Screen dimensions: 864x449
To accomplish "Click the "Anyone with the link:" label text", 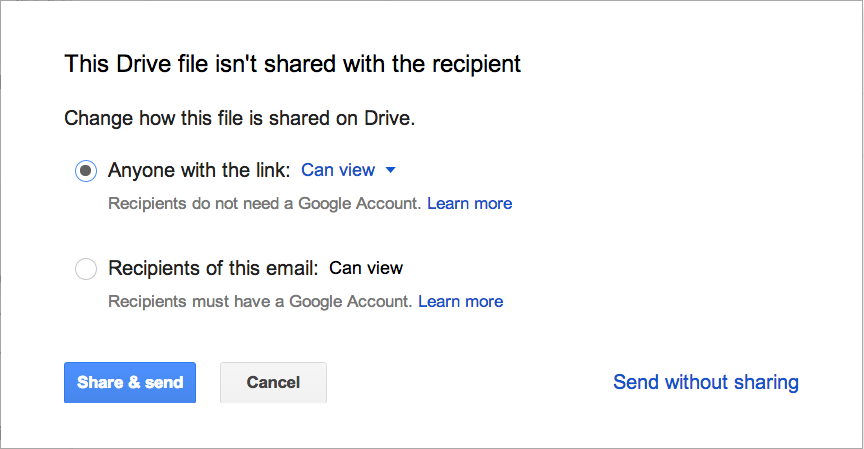I will pyautogui.click(x=199, y=170).
